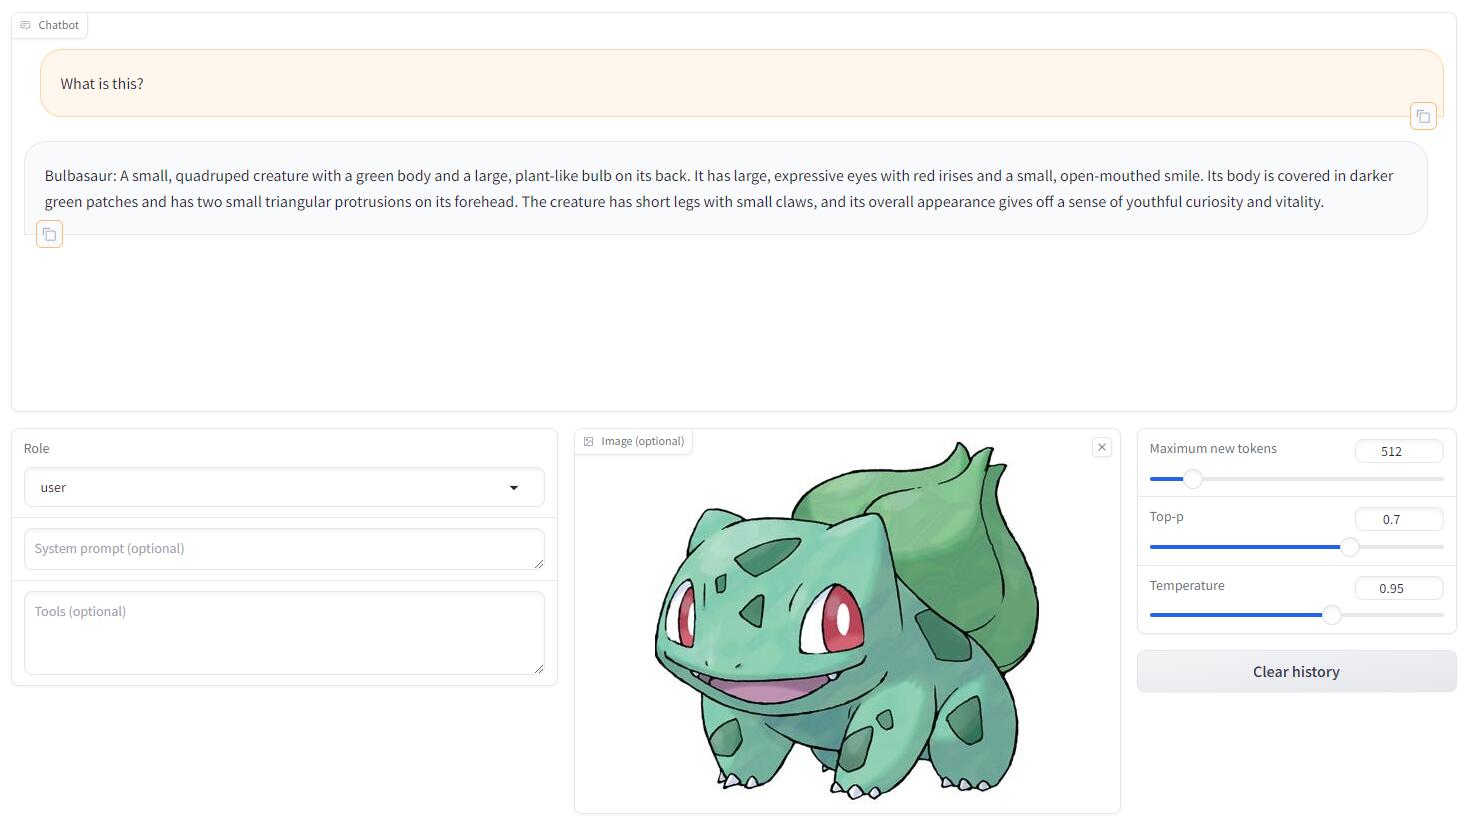The image size is (1468, 829).
Task: Click the "Temperature" label
Action: coord(1187,585)
